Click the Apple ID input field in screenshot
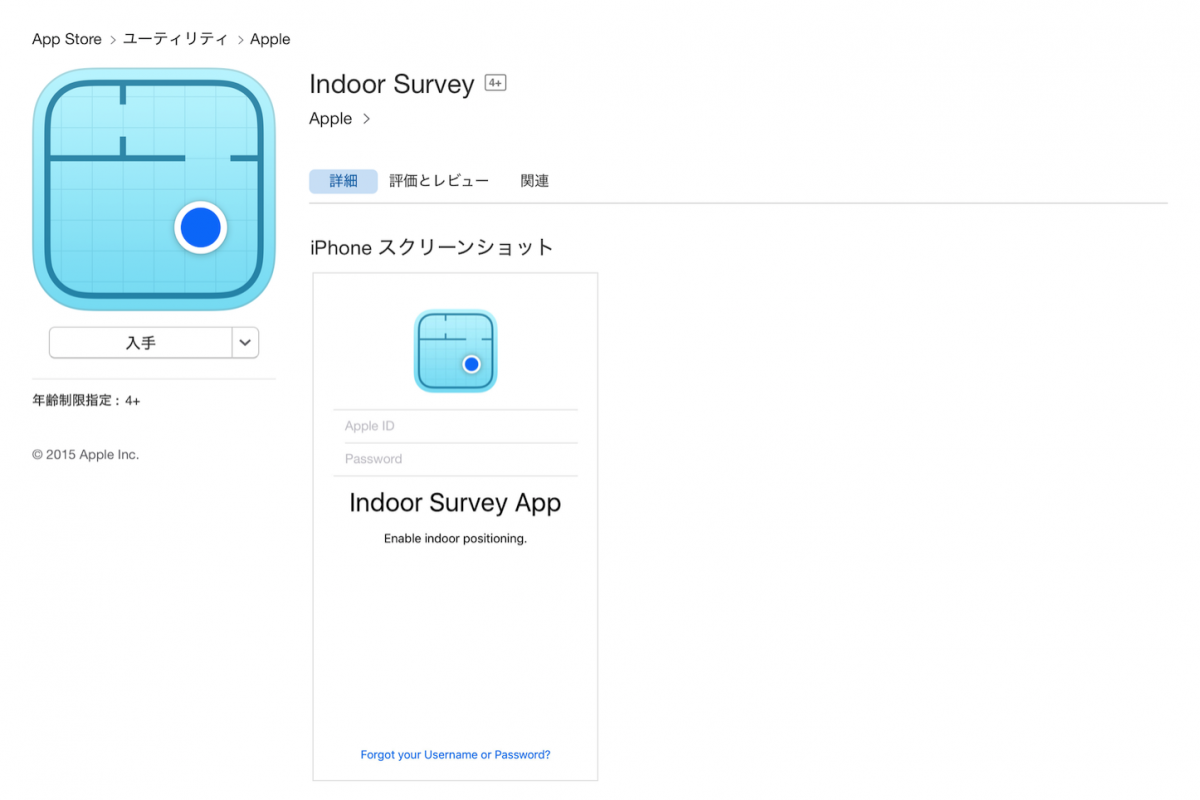Viewport: 1200px width, 800px height. tap(455, 425)
